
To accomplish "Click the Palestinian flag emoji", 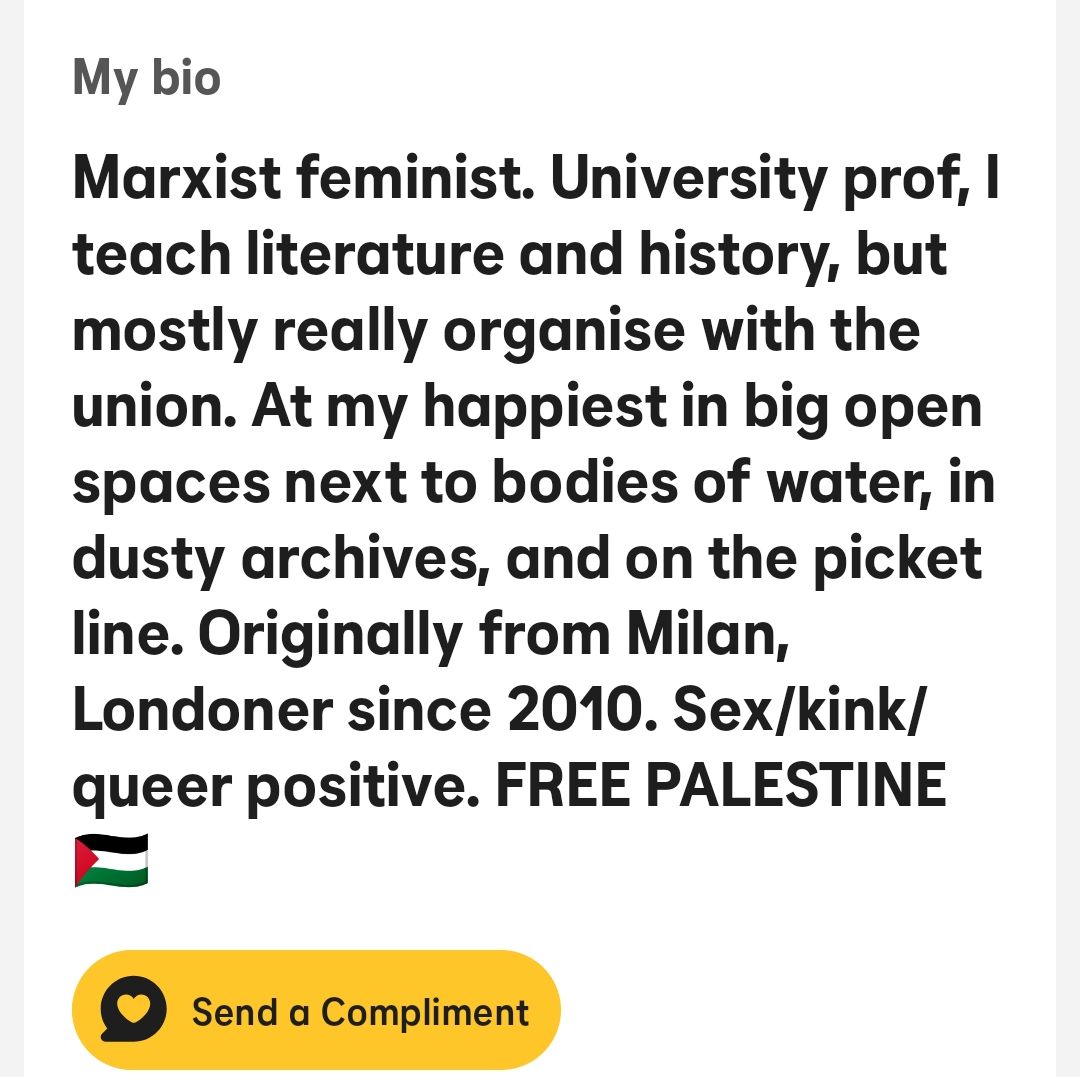I will click(x=111, y=860).
